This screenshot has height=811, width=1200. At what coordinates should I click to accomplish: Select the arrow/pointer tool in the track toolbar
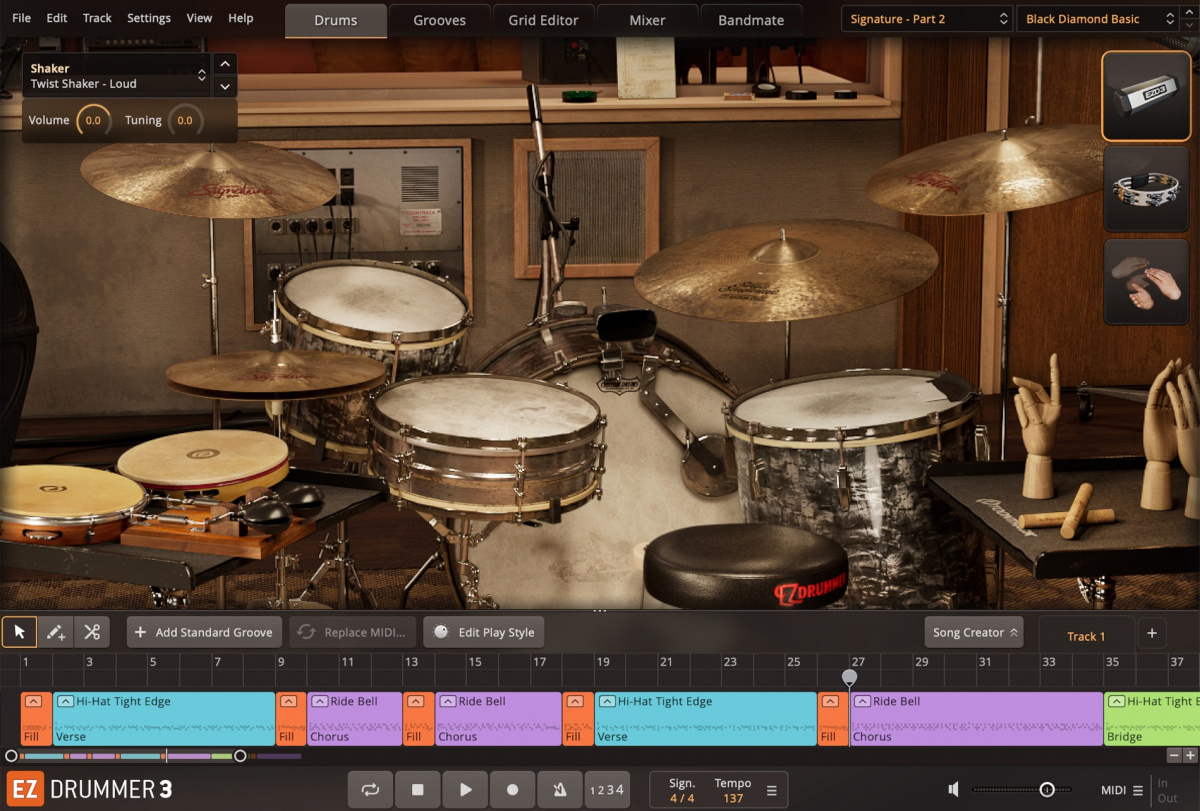[19, 632]
